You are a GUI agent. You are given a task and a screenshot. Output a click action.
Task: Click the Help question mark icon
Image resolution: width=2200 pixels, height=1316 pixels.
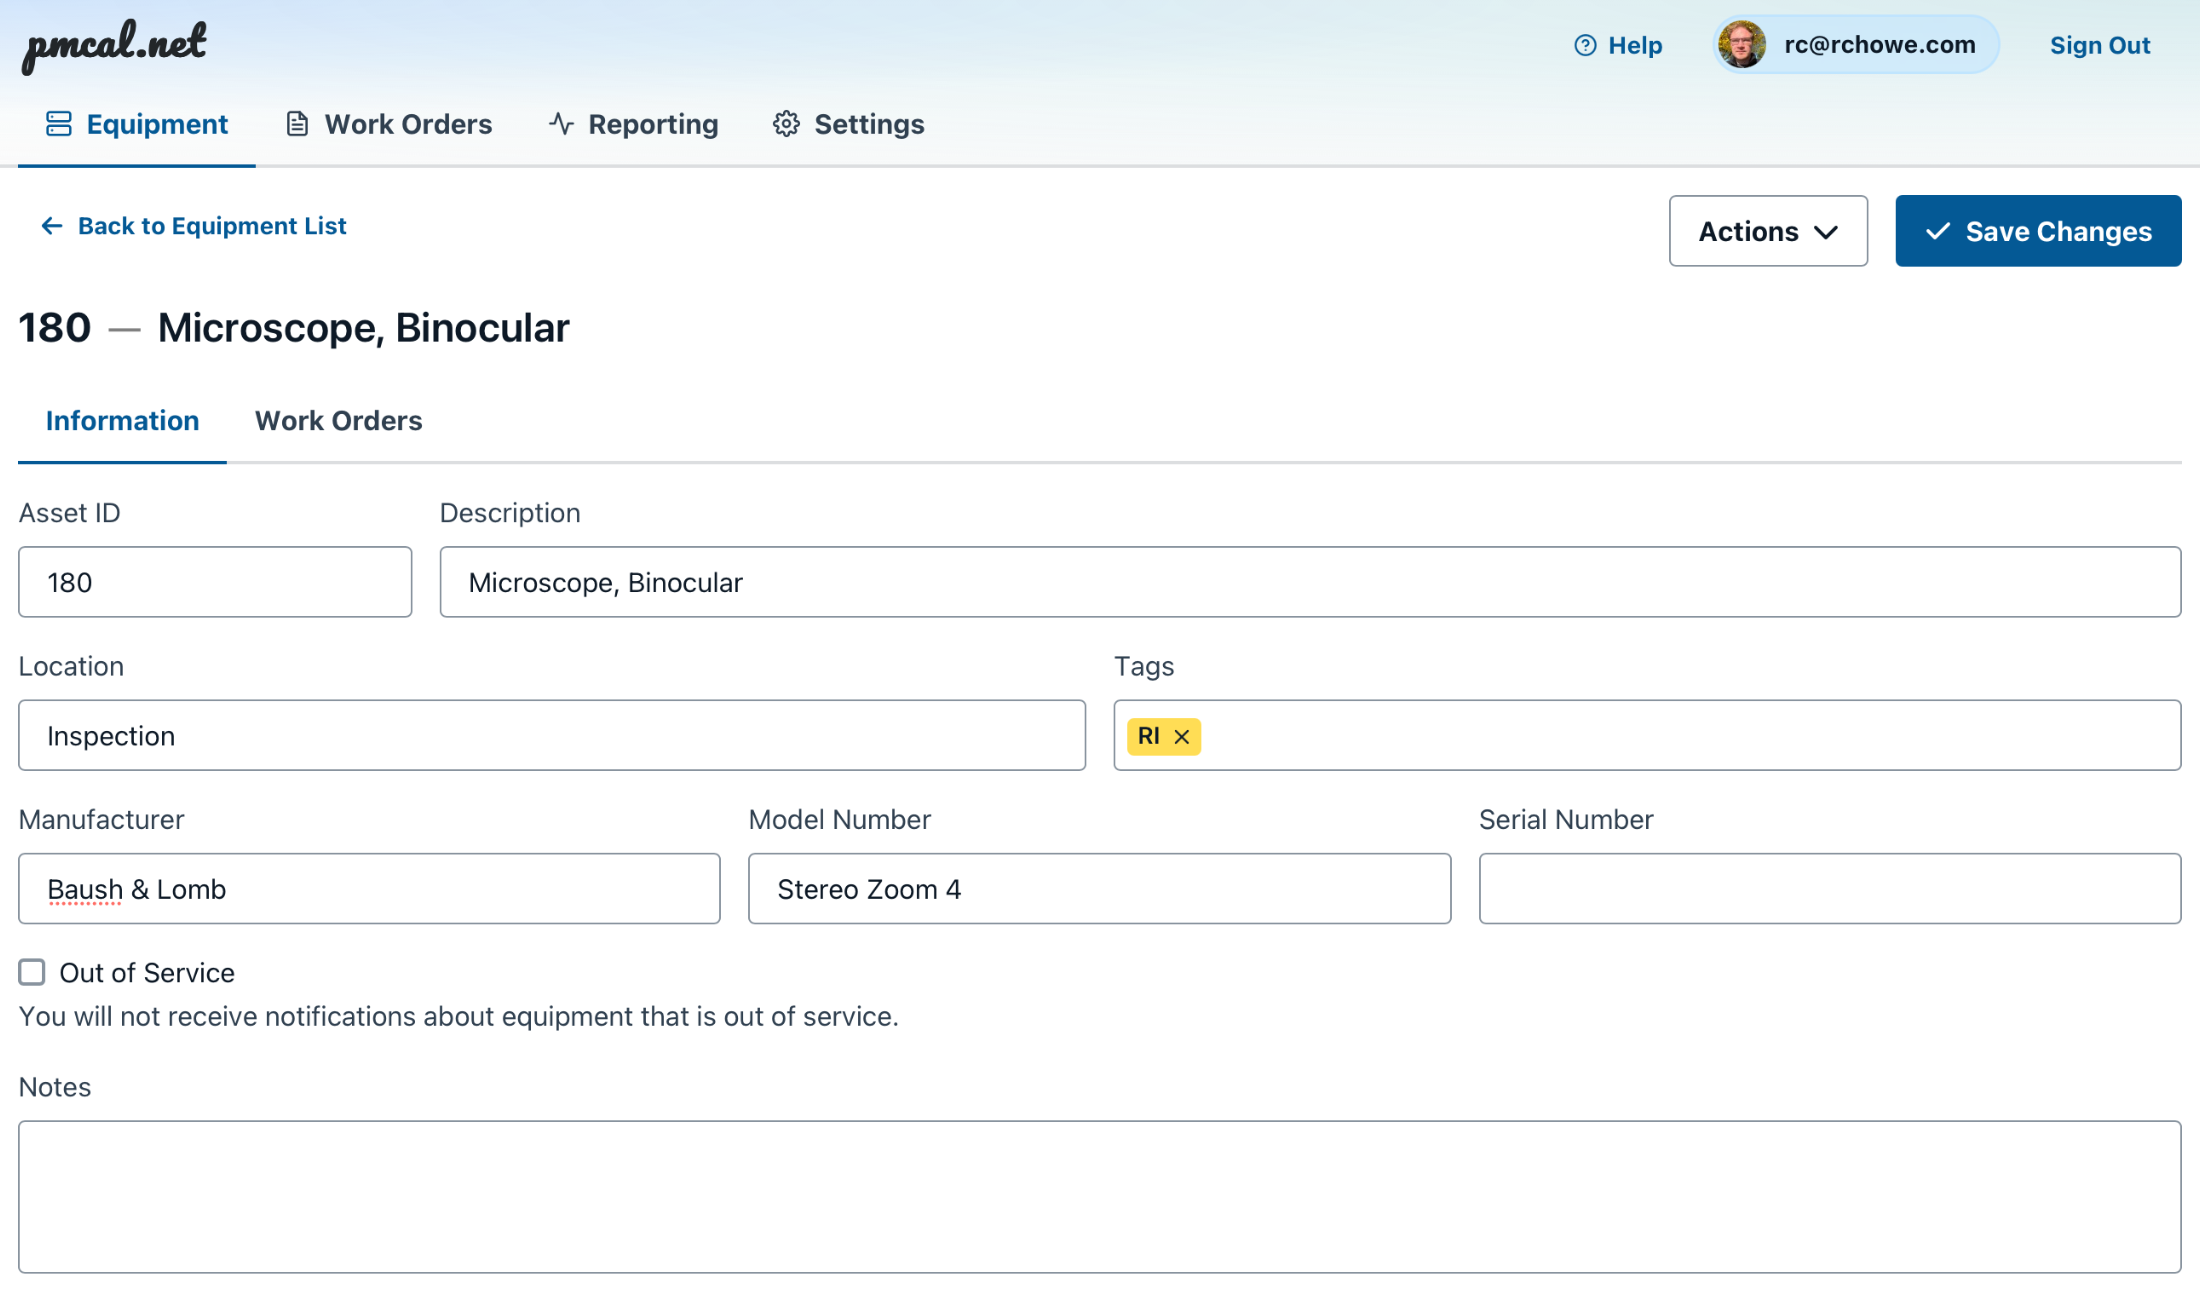pos(1585,45)
